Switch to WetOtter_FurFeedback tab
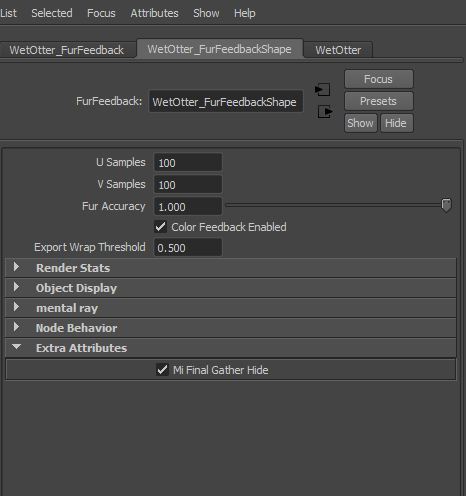This screenshot has width=466, height=496. [x=67, y=50]
